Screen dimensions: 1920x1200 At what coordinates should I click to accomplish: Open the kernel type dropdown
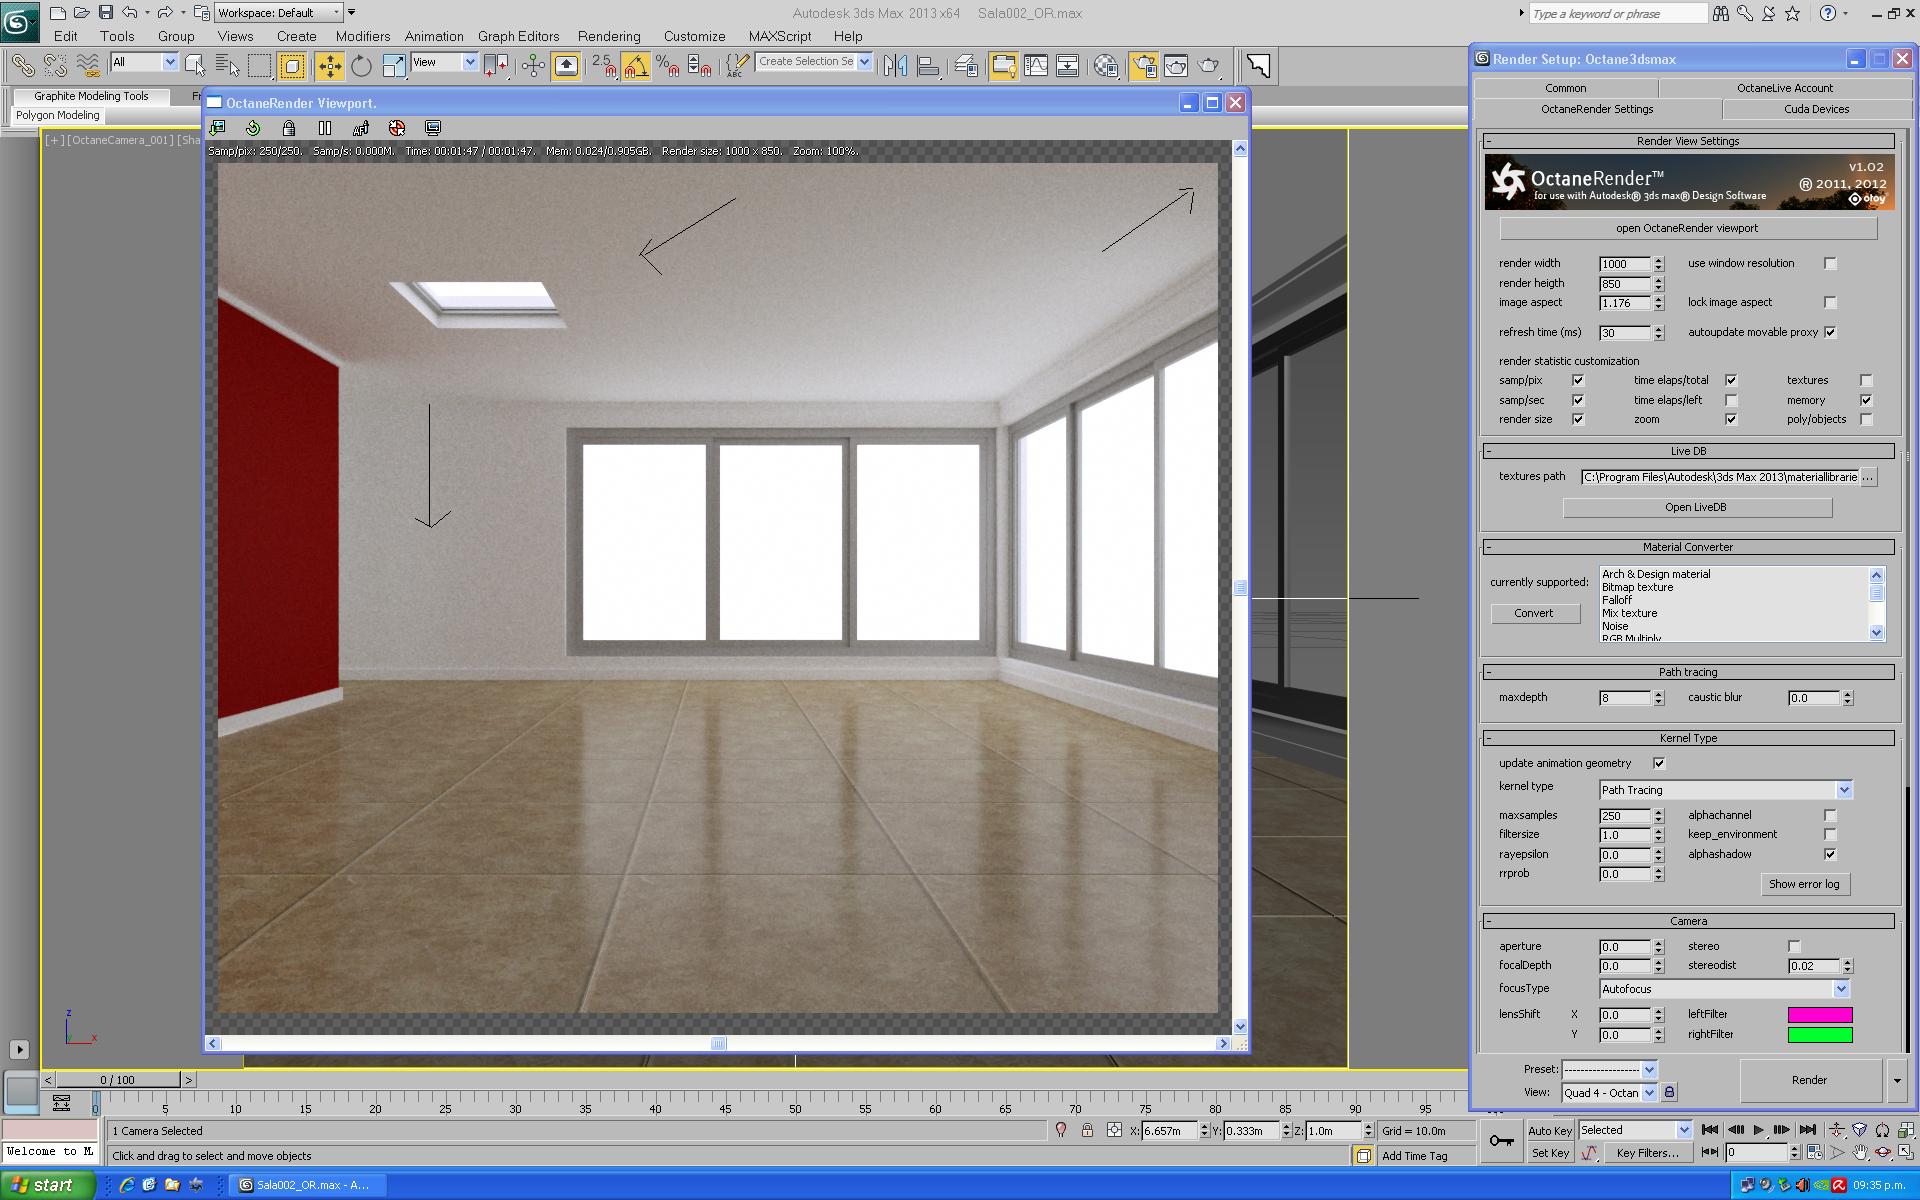point(1844,790)
